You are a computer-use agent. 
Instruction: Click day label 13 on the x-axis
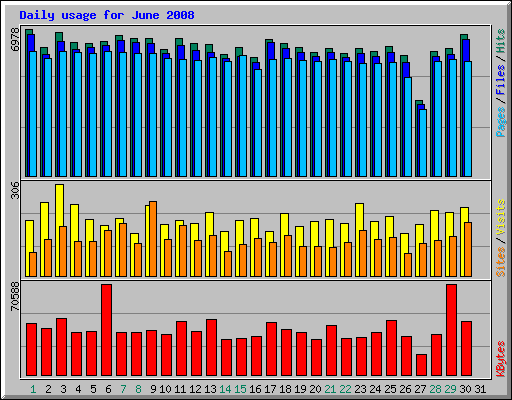point(210,389)
